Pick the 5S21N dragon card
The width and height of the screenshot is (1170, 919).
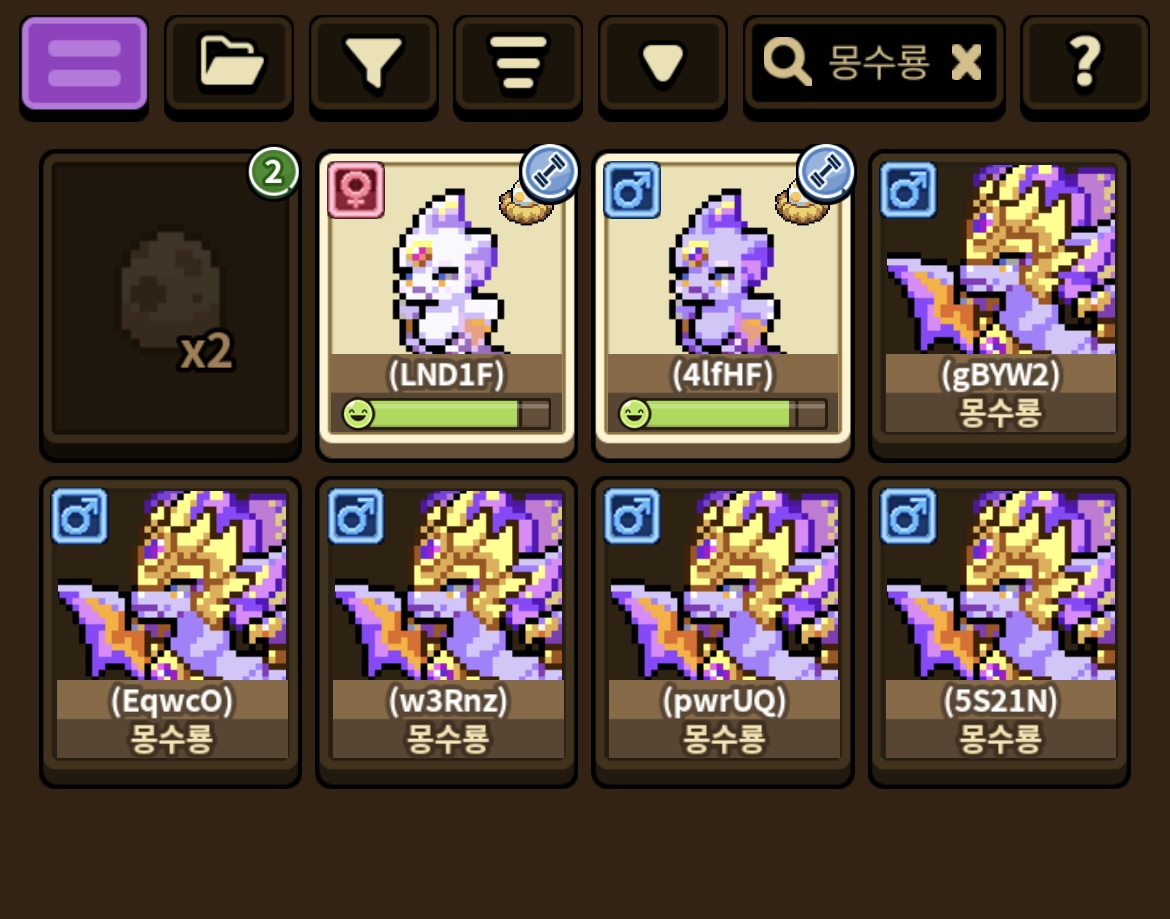[1000, 630]
